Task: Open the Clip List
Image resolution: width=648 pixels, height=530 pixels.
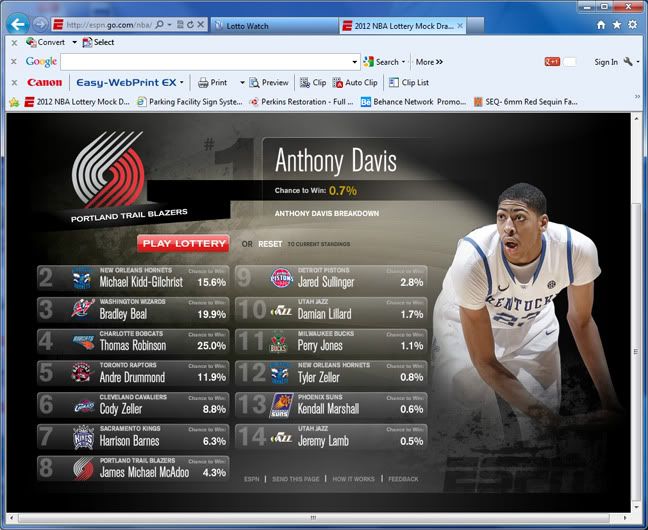Action: click(x=409, y=83)
